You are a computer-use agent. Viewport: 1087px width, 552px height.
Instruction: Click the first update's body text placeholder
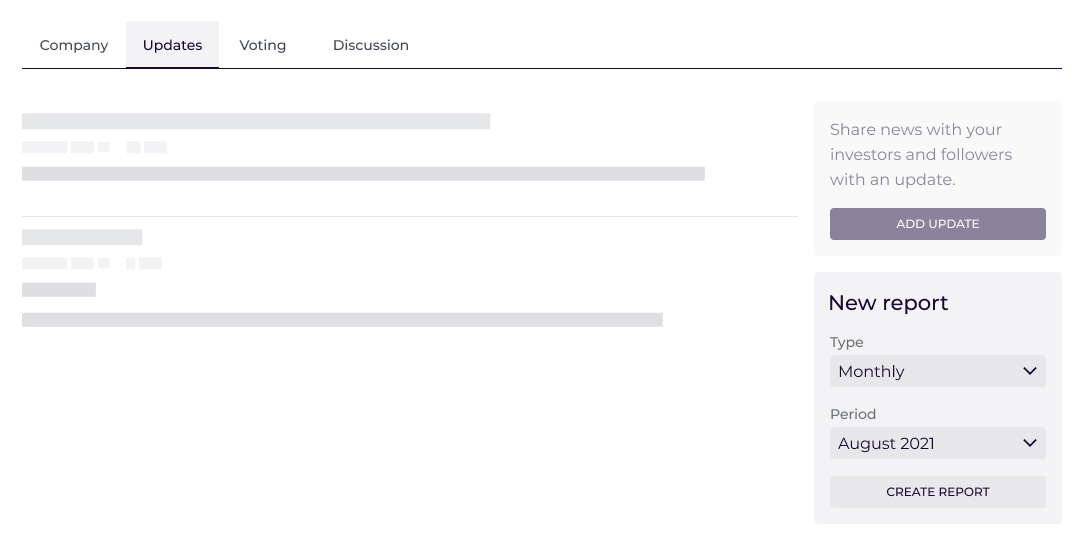point(363,174)
